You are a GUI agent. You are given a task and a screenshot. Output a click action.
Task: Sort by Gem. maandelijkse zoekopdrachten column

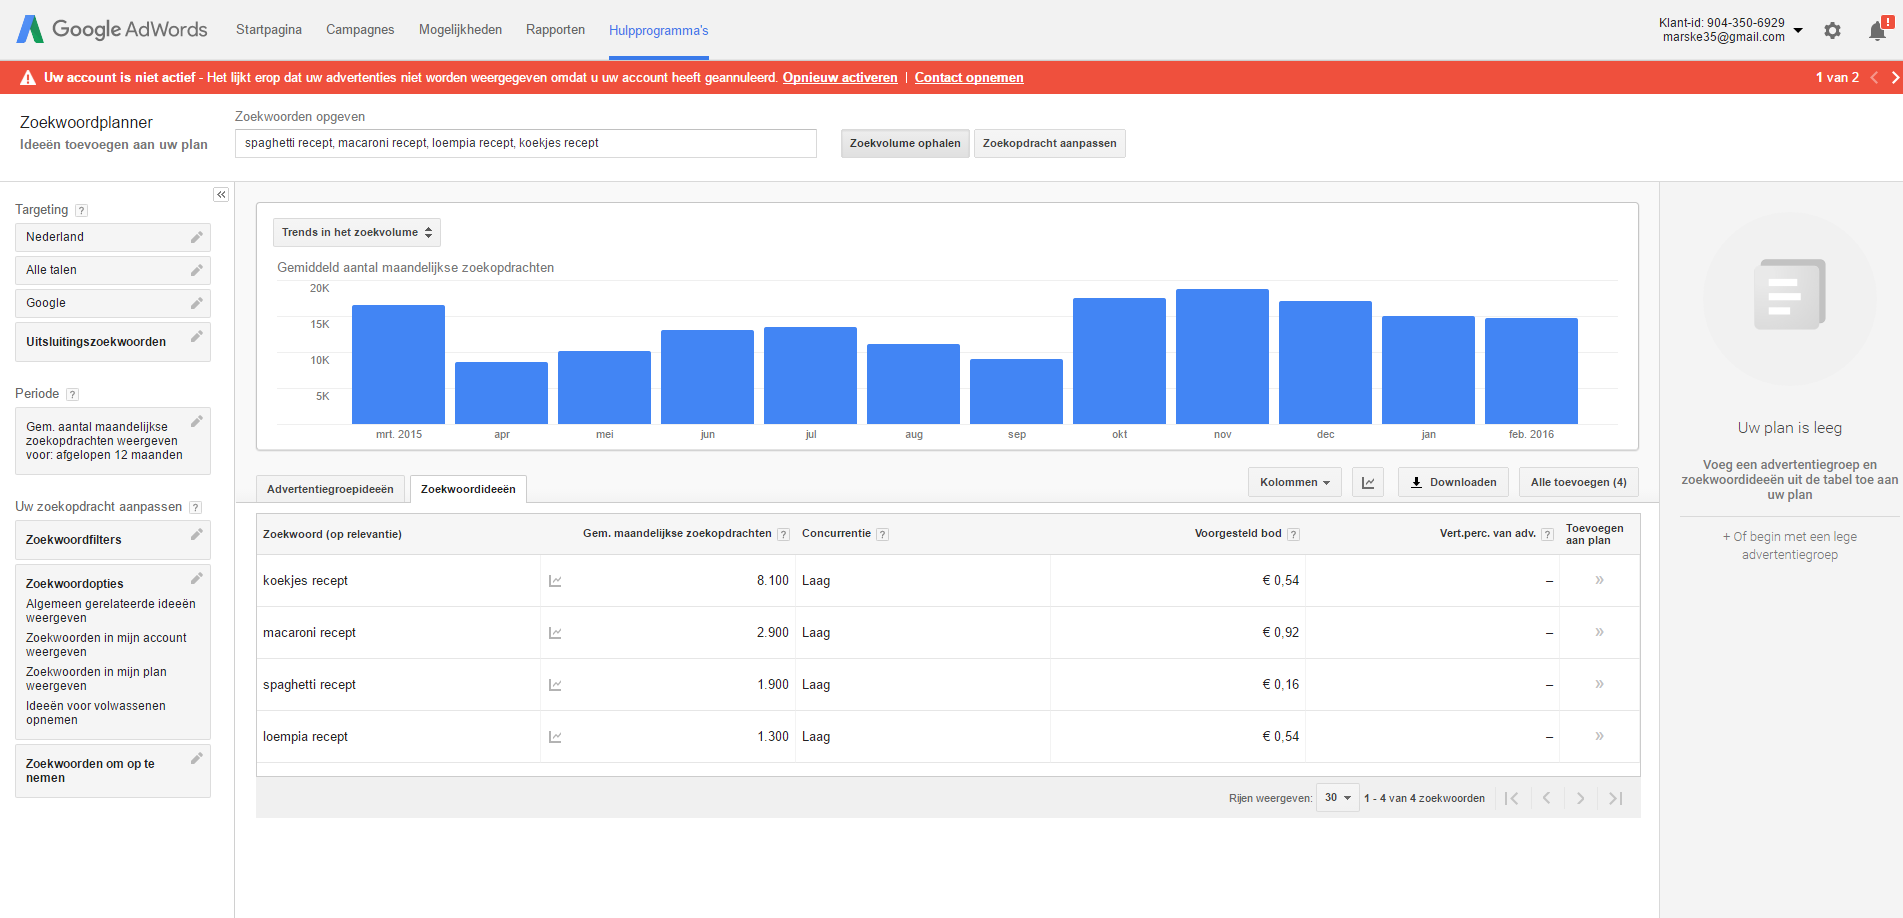[x=677, y=534]
